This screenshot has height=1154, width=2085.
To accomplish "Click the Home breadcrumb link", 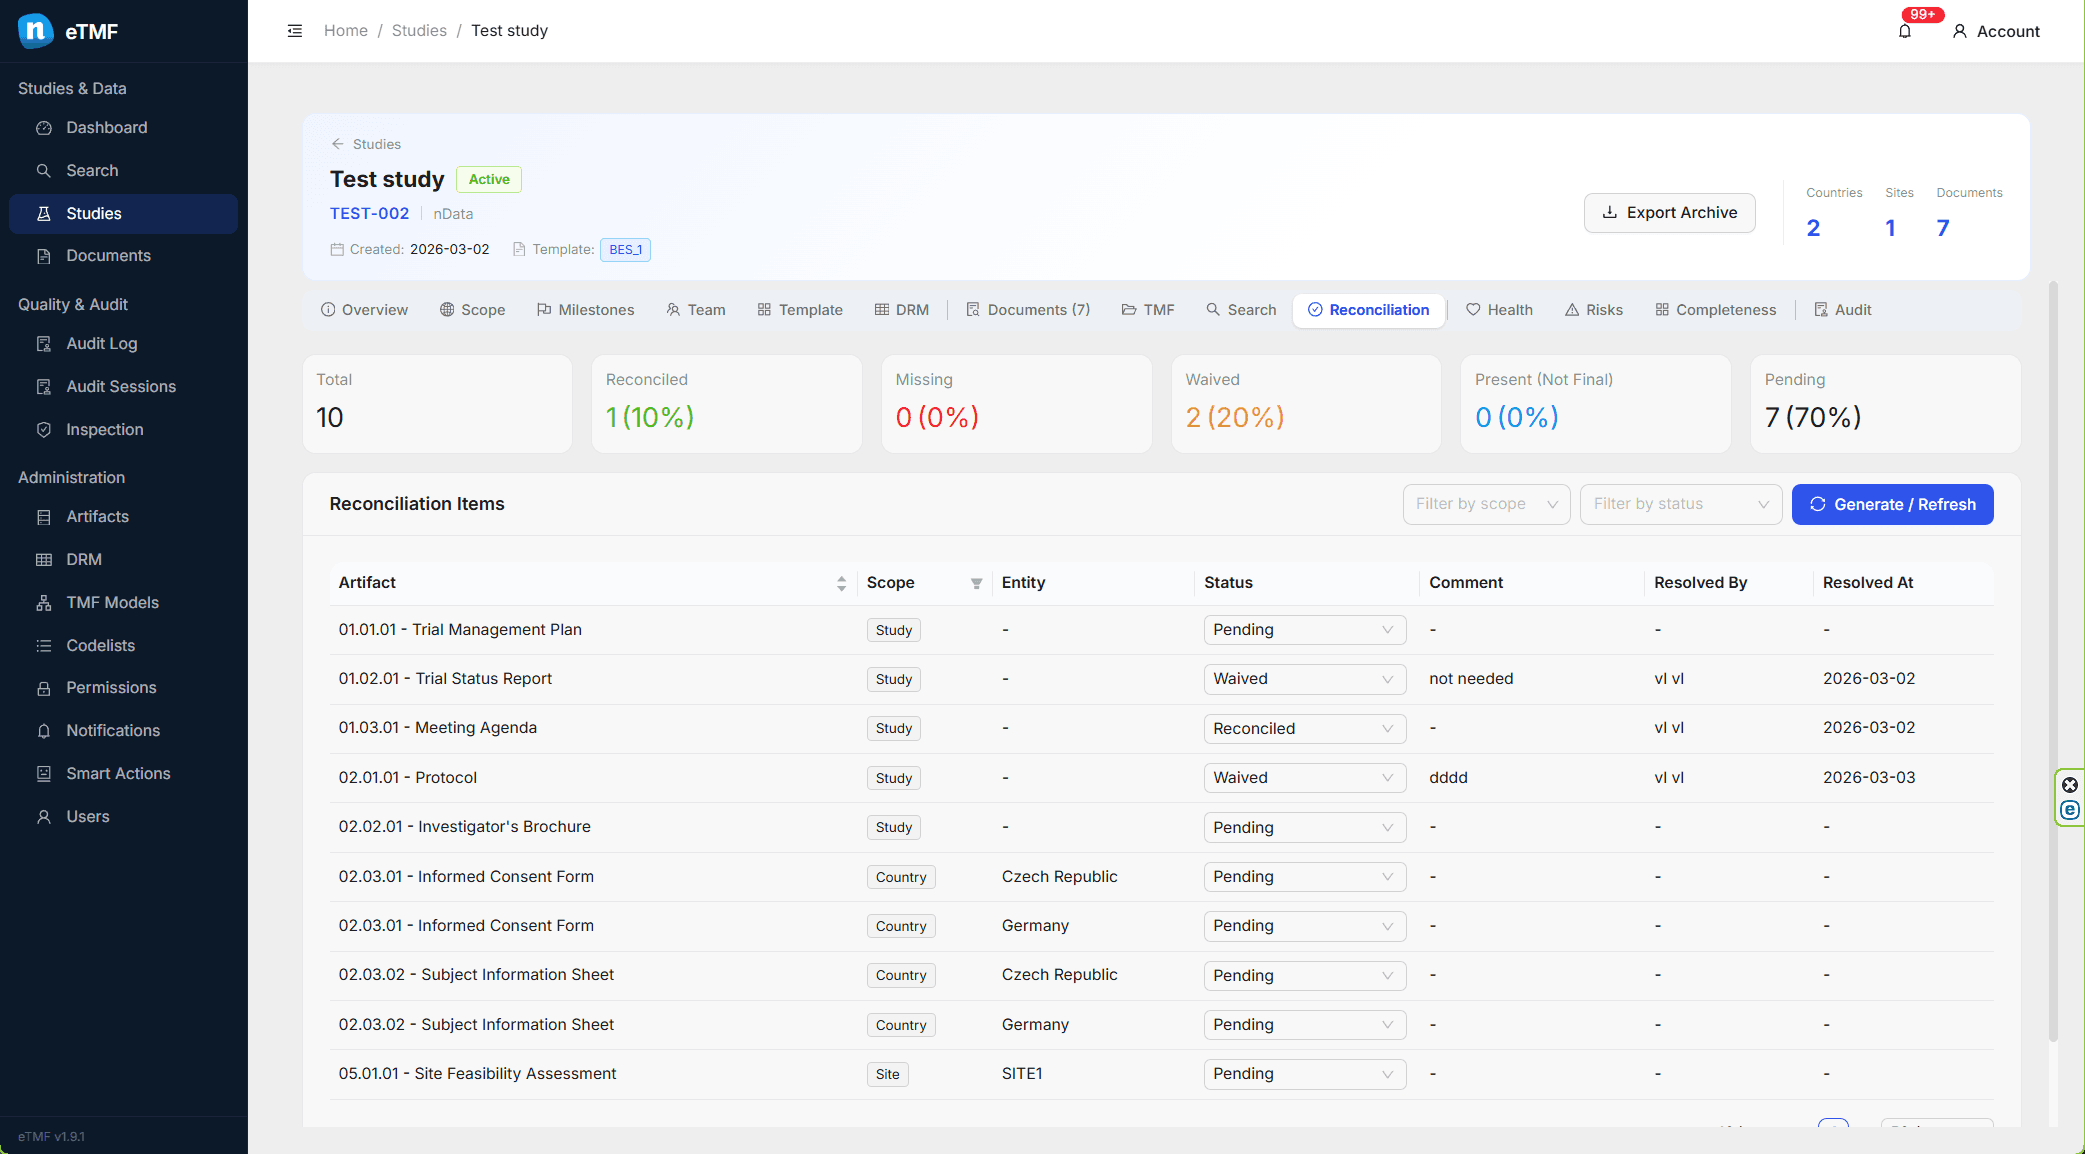I will click(346, 31).
